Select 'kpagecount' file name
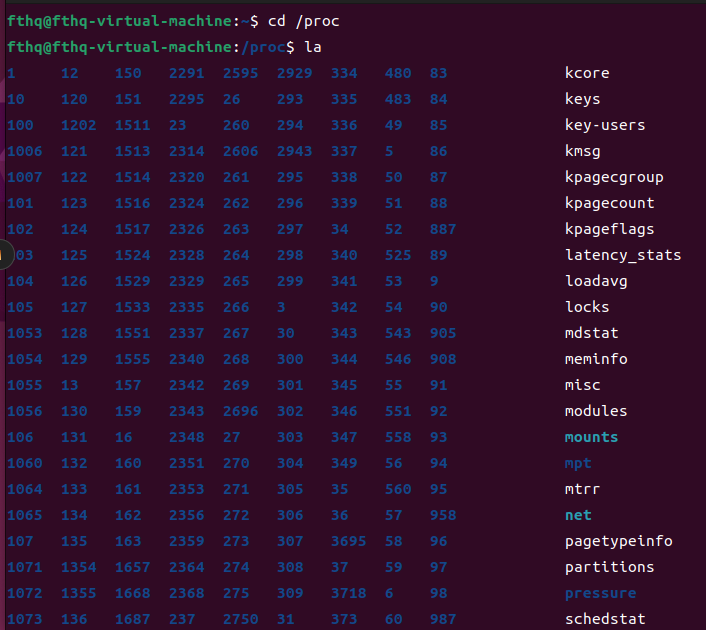This screenshot has height=630, width=706. 610,203
